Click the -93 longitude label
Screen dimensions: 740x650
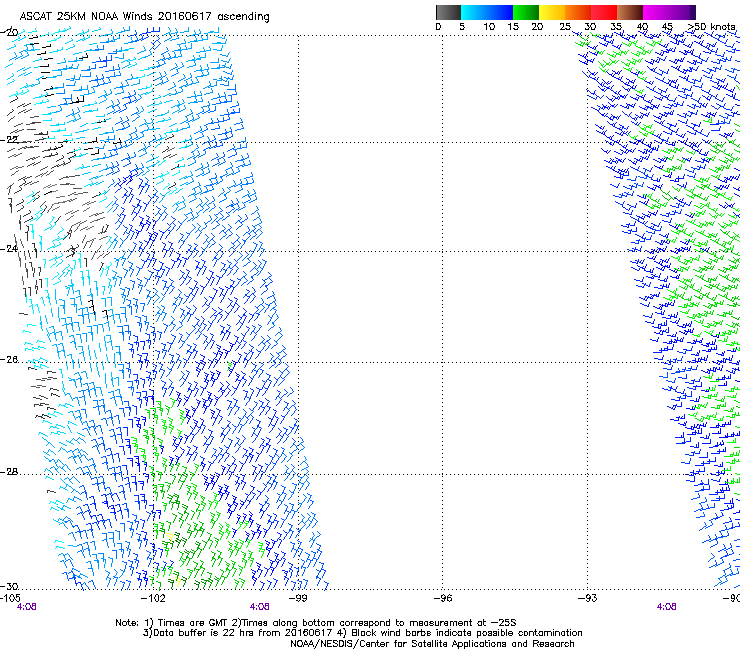click(588, 598)
